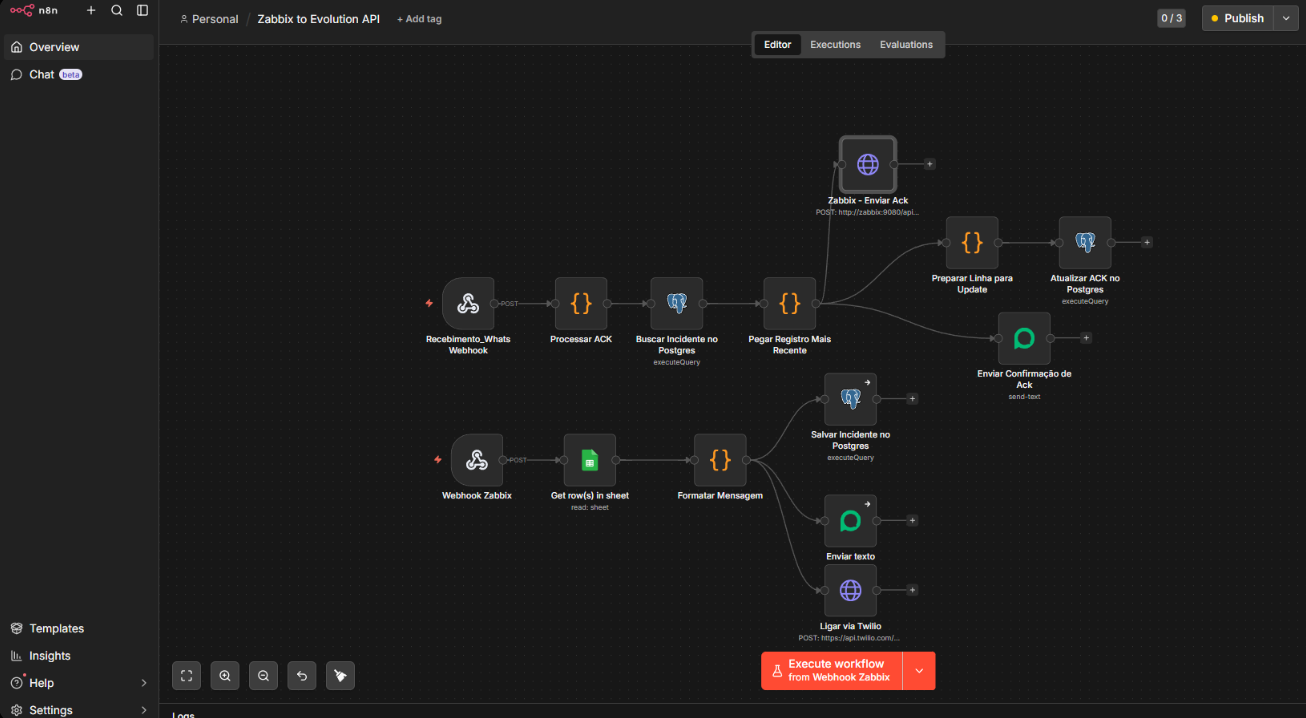1306x718 pixels.
Task: Select the Get row(s) in sheet node
Action: coord(590,460)
